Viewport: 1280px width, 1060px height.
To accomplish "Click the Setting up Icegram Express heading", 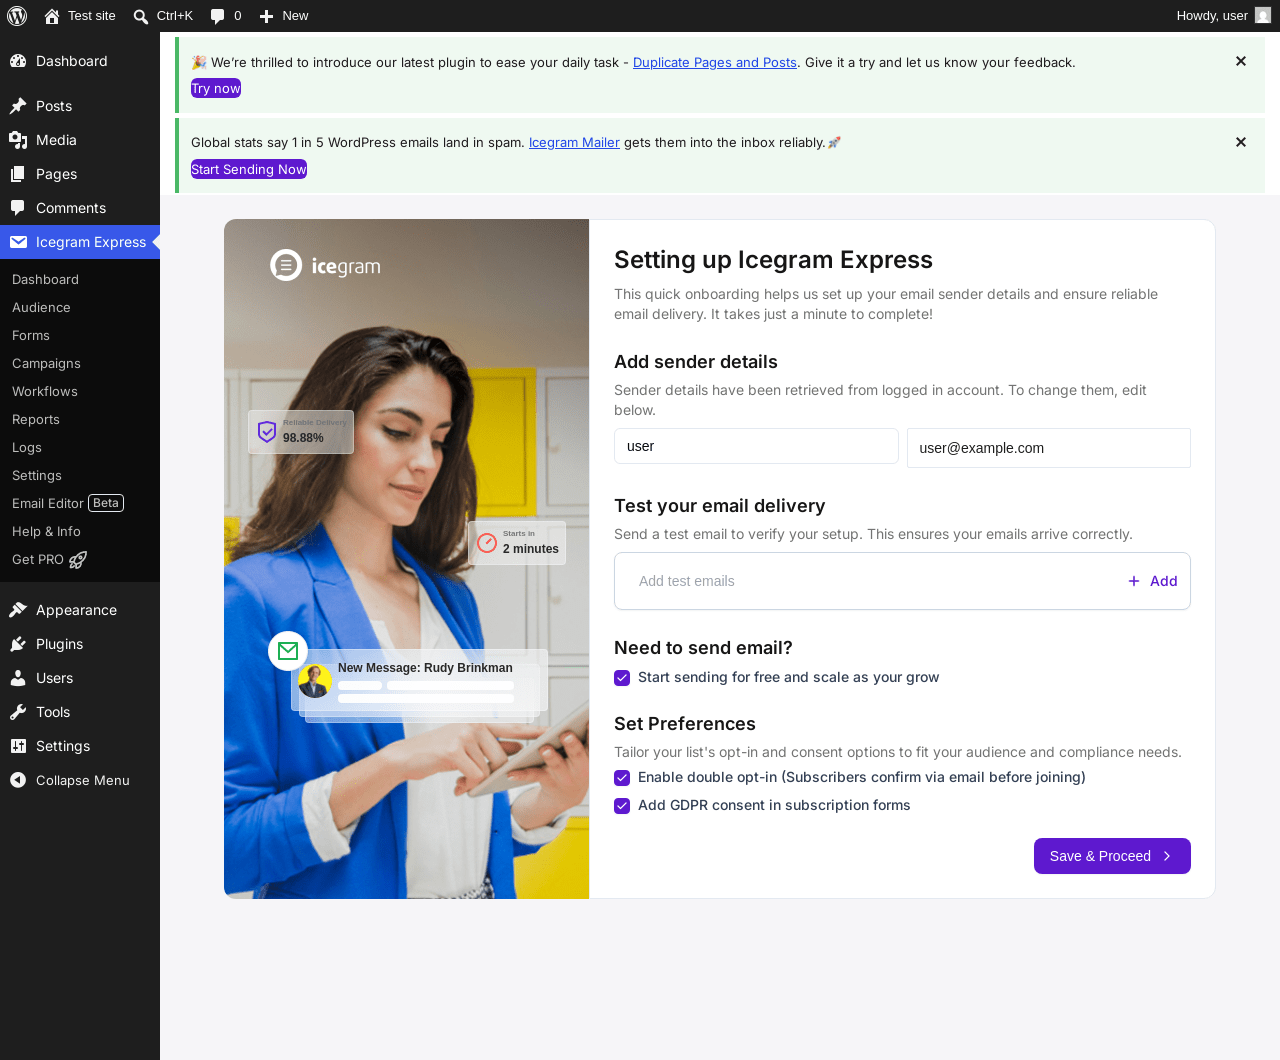I will 773,260.
